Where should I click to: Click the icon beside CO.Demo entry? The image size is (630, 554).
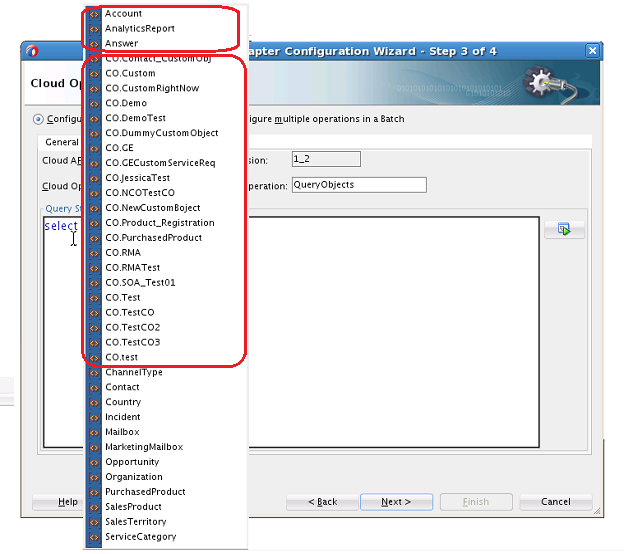94,104
